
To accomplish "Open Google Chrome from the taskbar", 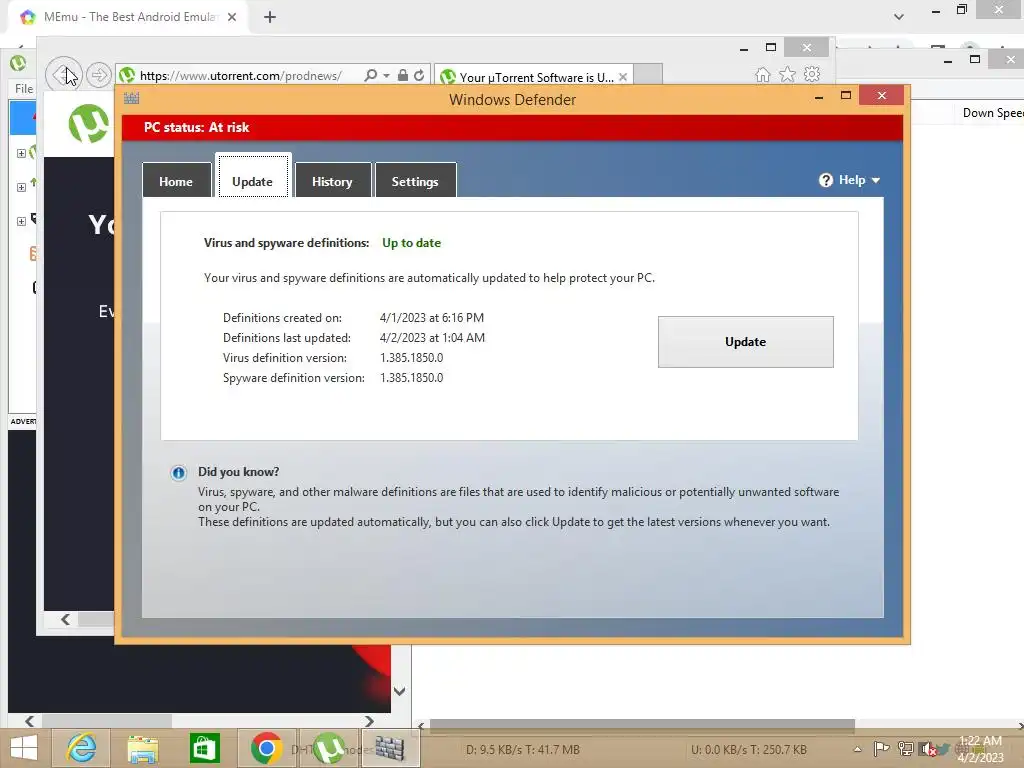I will tap(266, 748).
